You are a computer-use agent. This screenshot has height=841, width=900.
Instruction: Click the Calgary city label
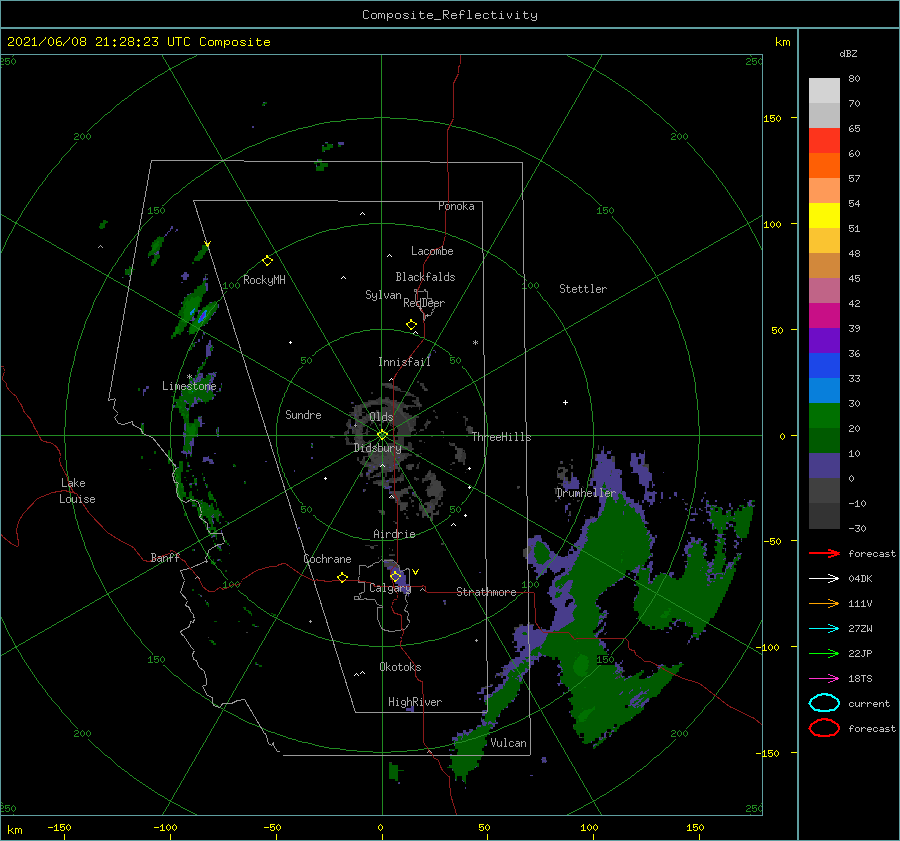coord(390,588)
